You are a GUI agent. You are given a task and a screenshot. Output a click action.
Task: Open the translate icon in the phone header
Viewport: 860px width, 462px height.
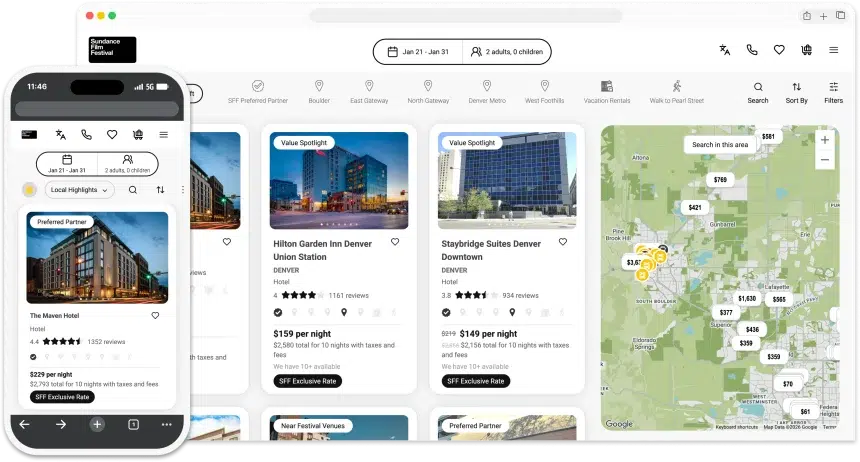(x=61, y=134)
